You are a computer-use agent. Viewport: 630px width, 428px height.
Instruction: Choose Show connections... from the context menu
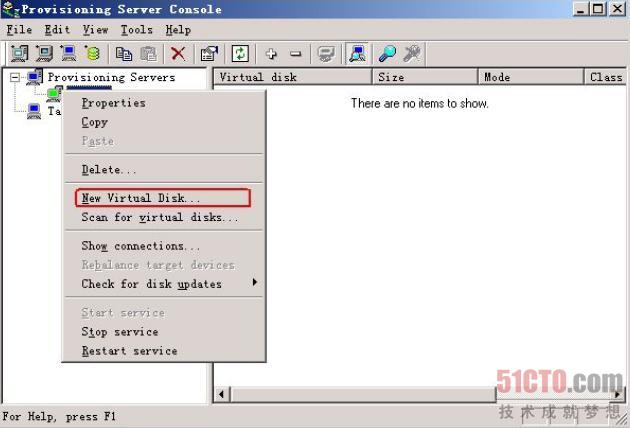pos(164,246)
